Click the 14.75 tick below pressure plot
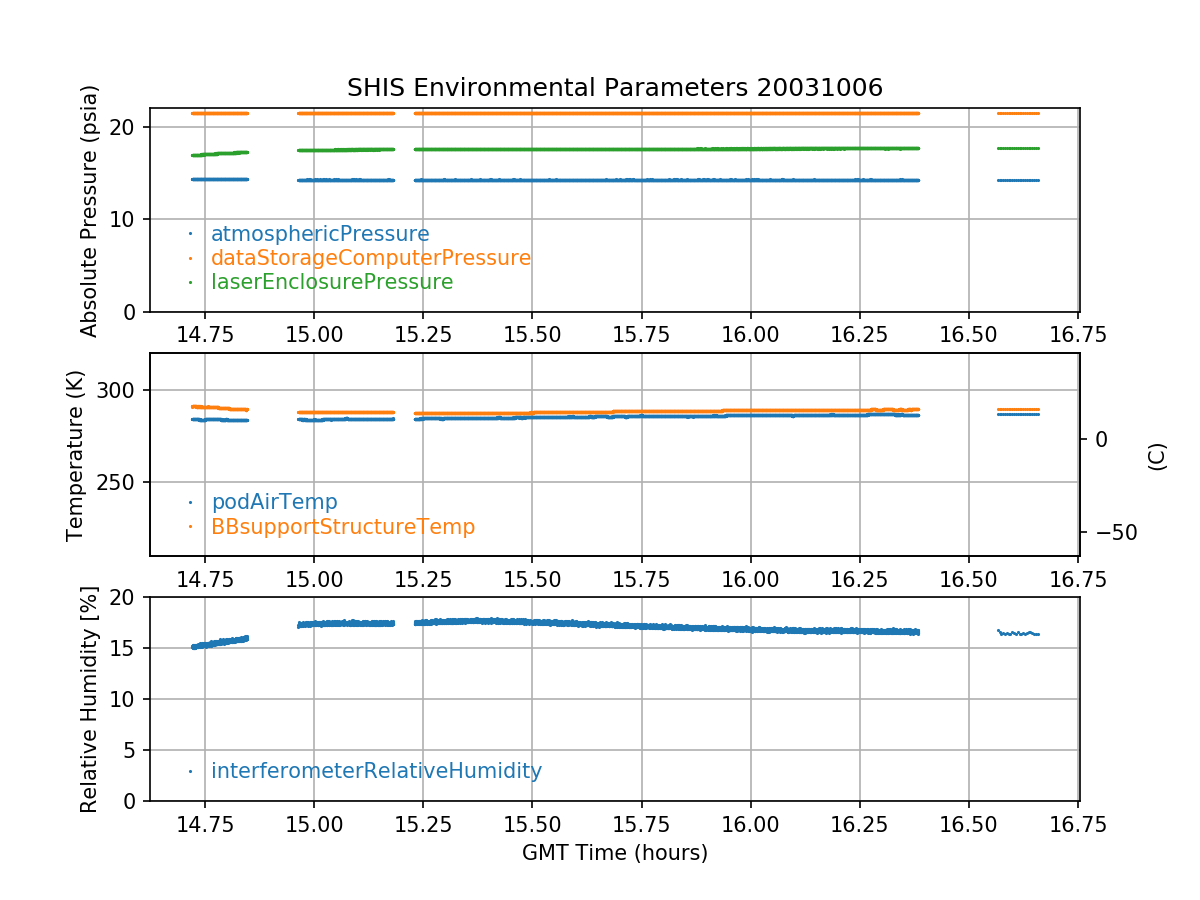The height and width of the screenshot is (900, 1200). (x=204, y=333)
